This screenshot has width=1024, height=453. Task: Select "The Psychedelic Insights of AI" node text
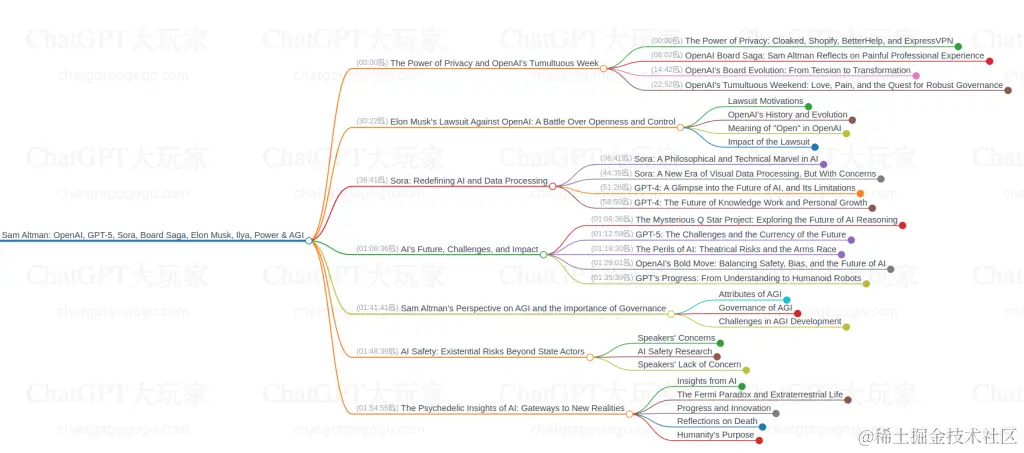point(513,408)
